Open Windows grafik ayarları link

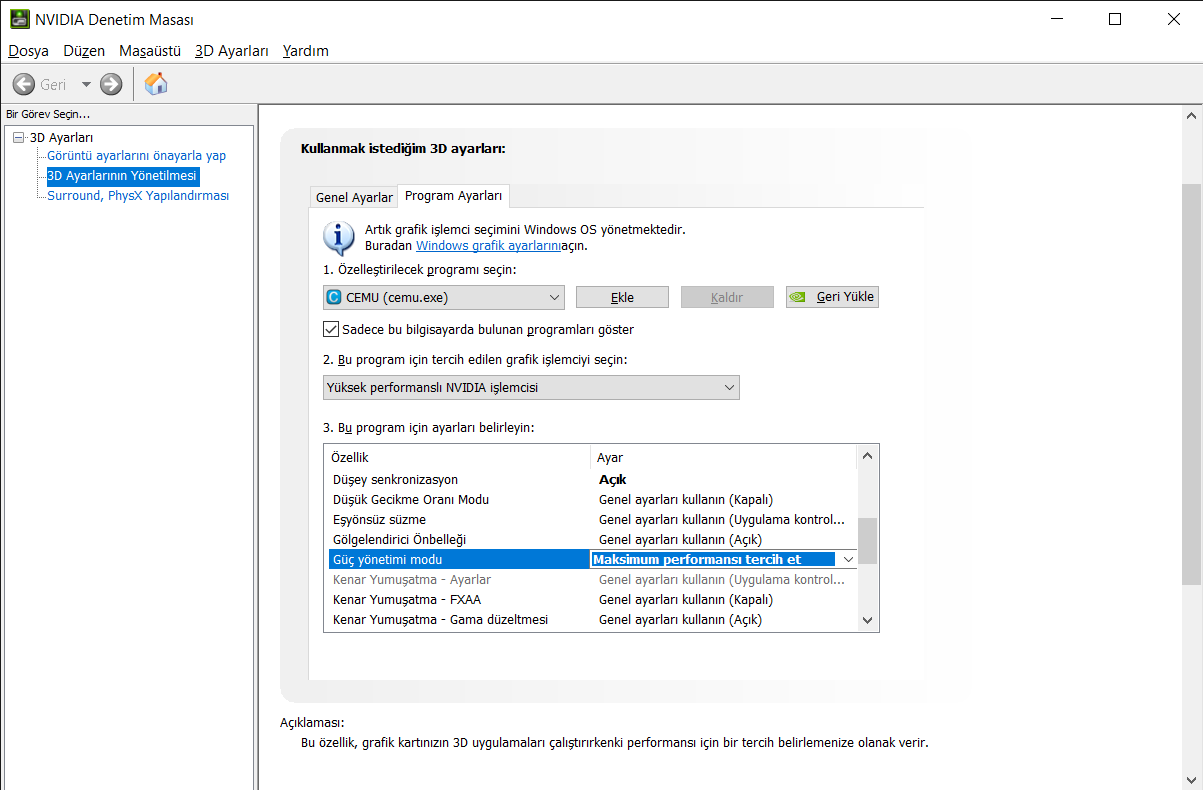coord(488,245)
